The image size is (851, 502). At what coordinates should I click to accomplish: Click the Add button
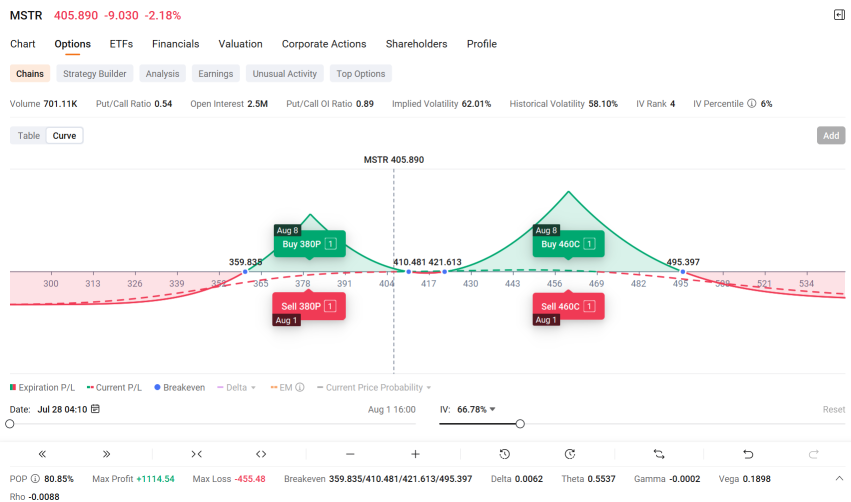[831, 136]
